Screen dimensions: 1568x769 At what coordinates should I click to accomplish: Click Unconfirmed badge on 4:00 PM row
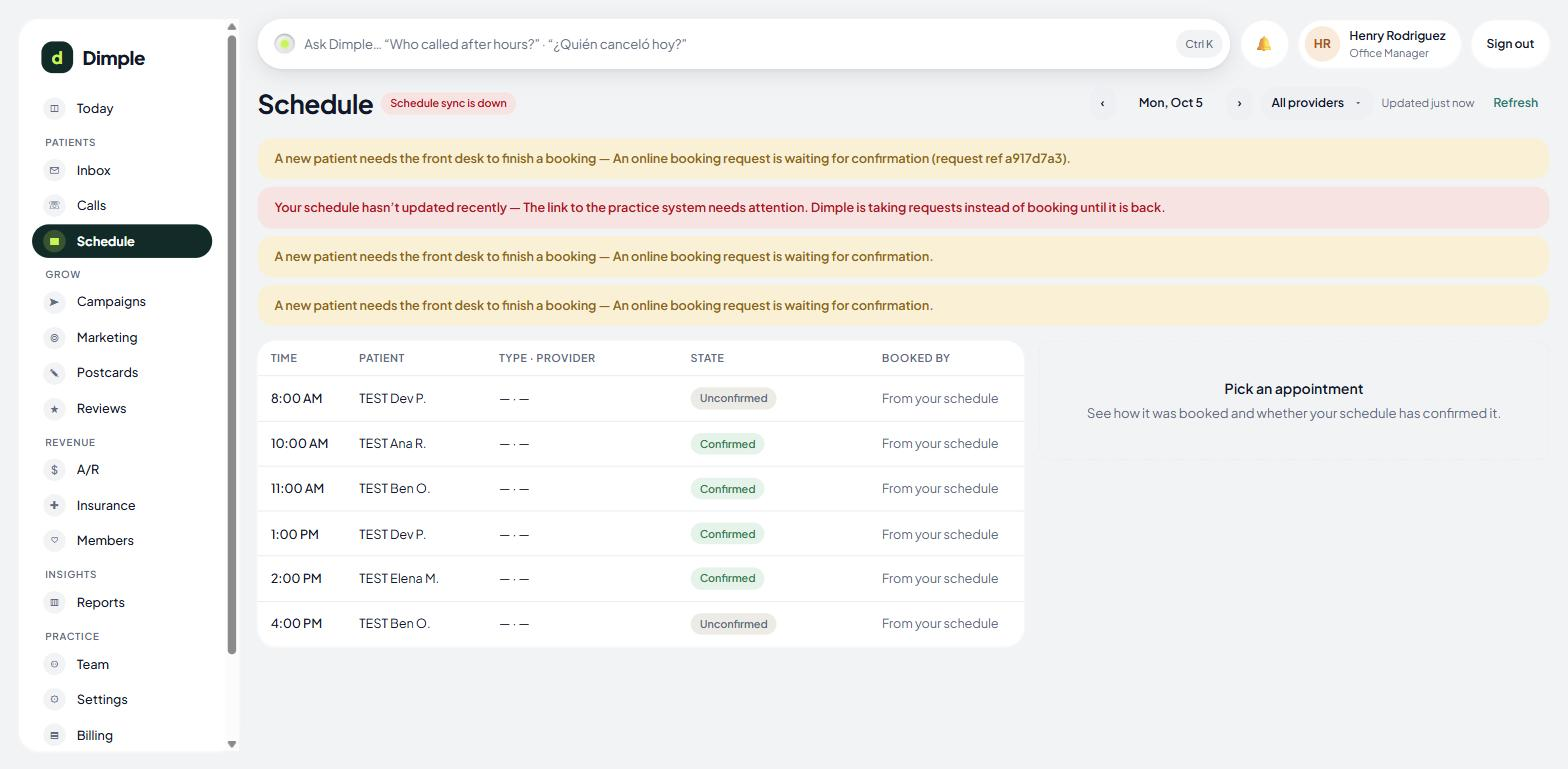[733, 624]
